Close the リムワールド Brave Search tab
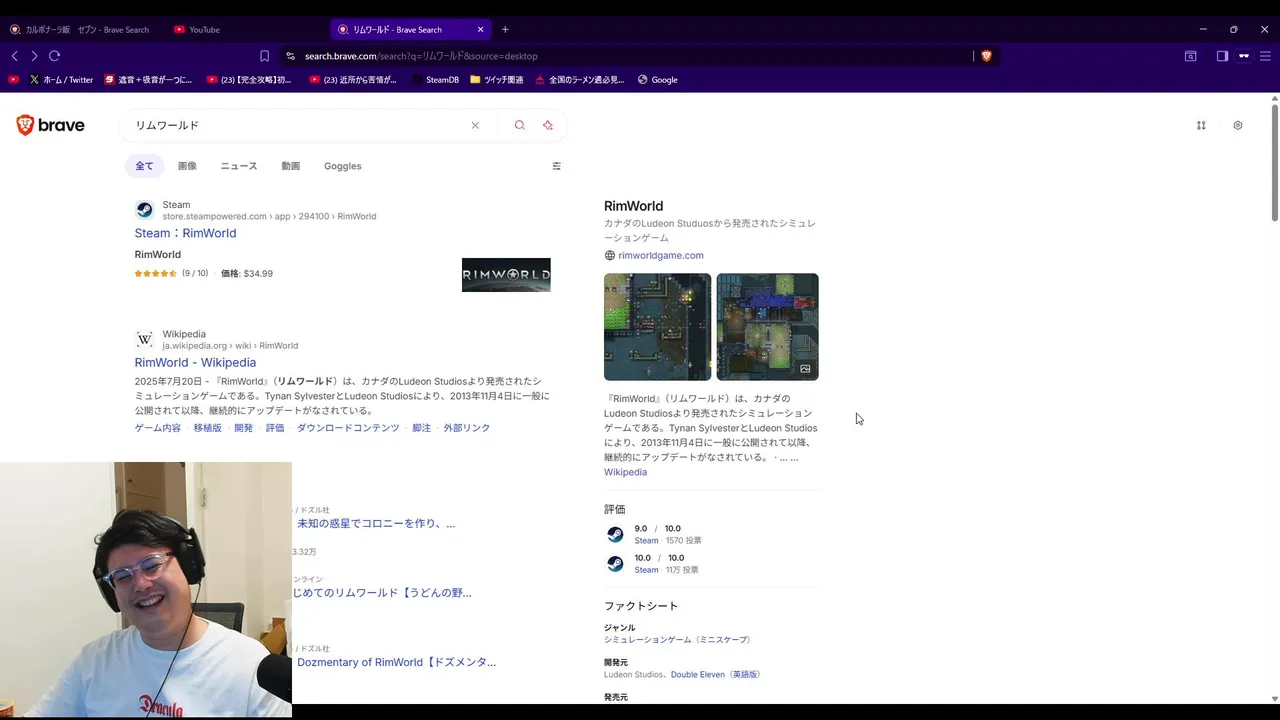Image resolution: width=1280 pixels, height=720 pixels. (480, 29)
